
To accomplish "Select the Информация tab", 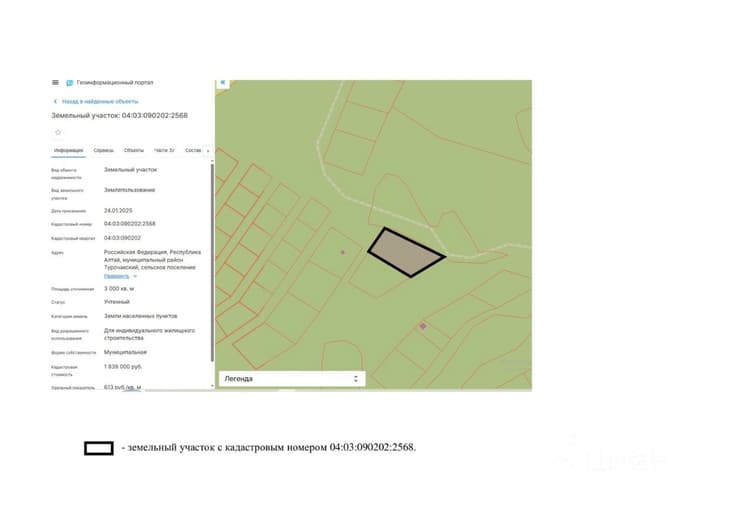I will tap(68, 150).
